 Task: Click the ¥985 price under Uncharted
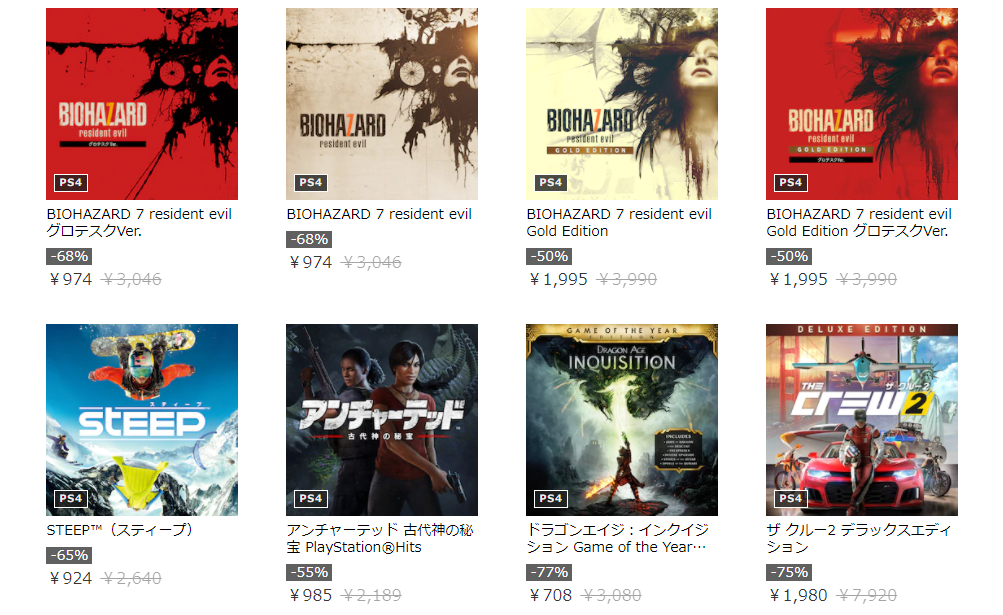(x=311, y=595)
